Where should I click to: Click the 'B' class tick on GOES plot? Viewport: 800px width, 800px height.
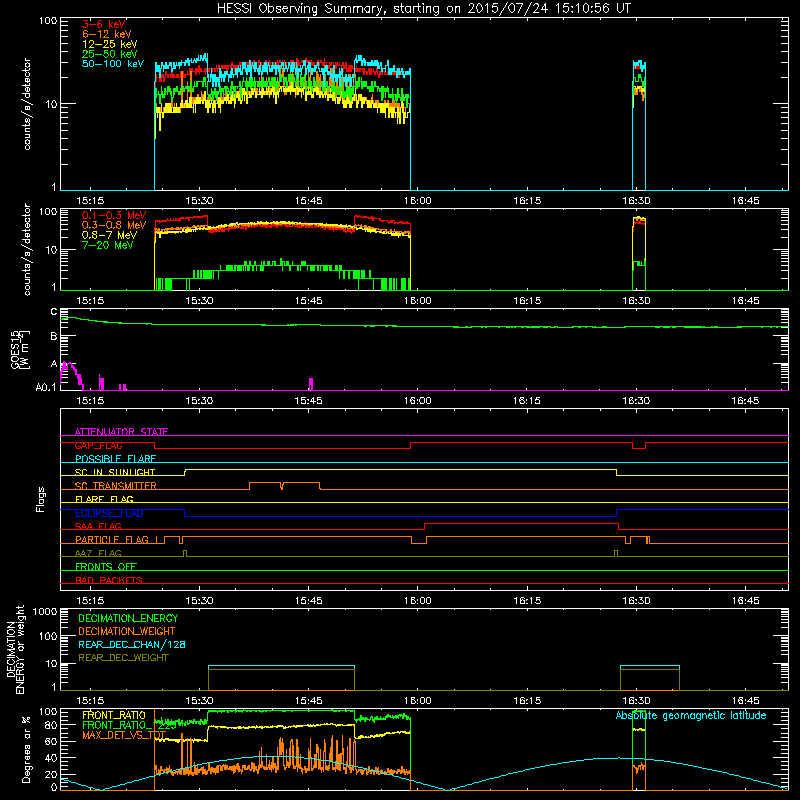[54, 336]
